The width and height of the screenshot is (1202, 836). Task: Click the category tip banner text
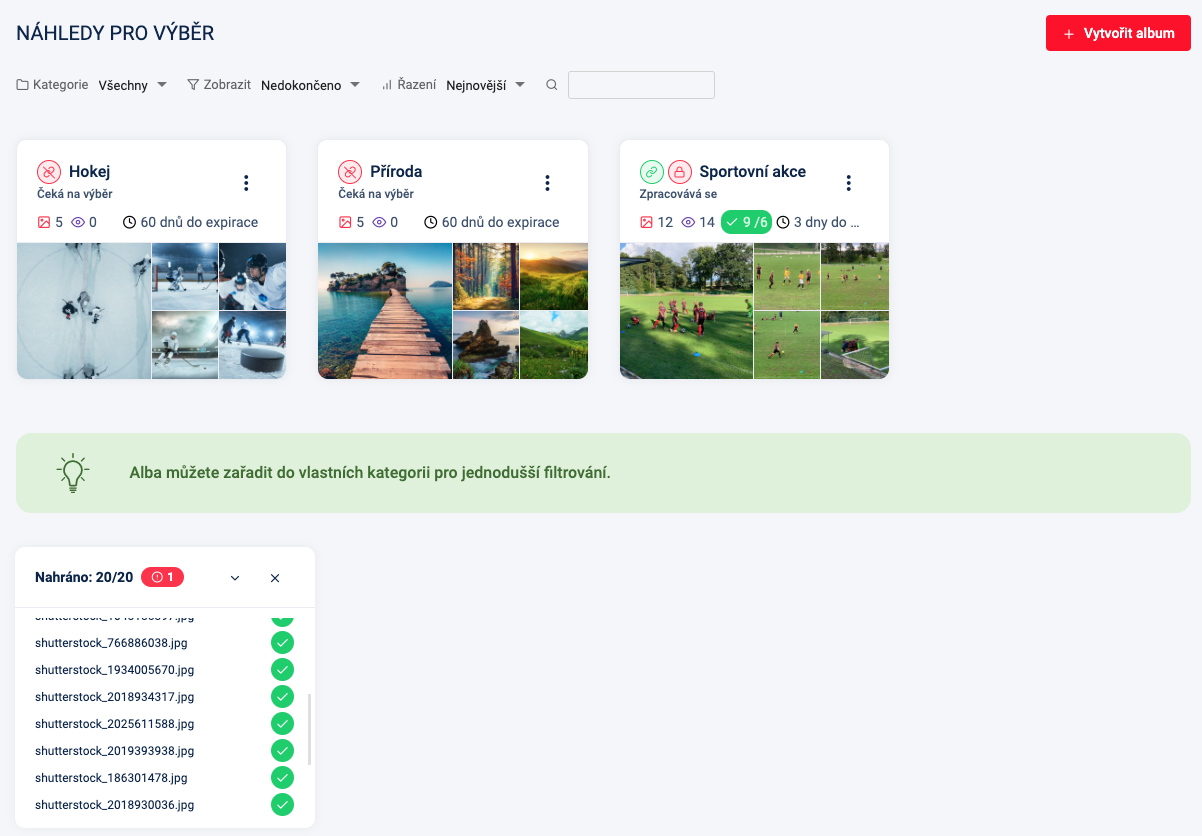click(370, 473)
